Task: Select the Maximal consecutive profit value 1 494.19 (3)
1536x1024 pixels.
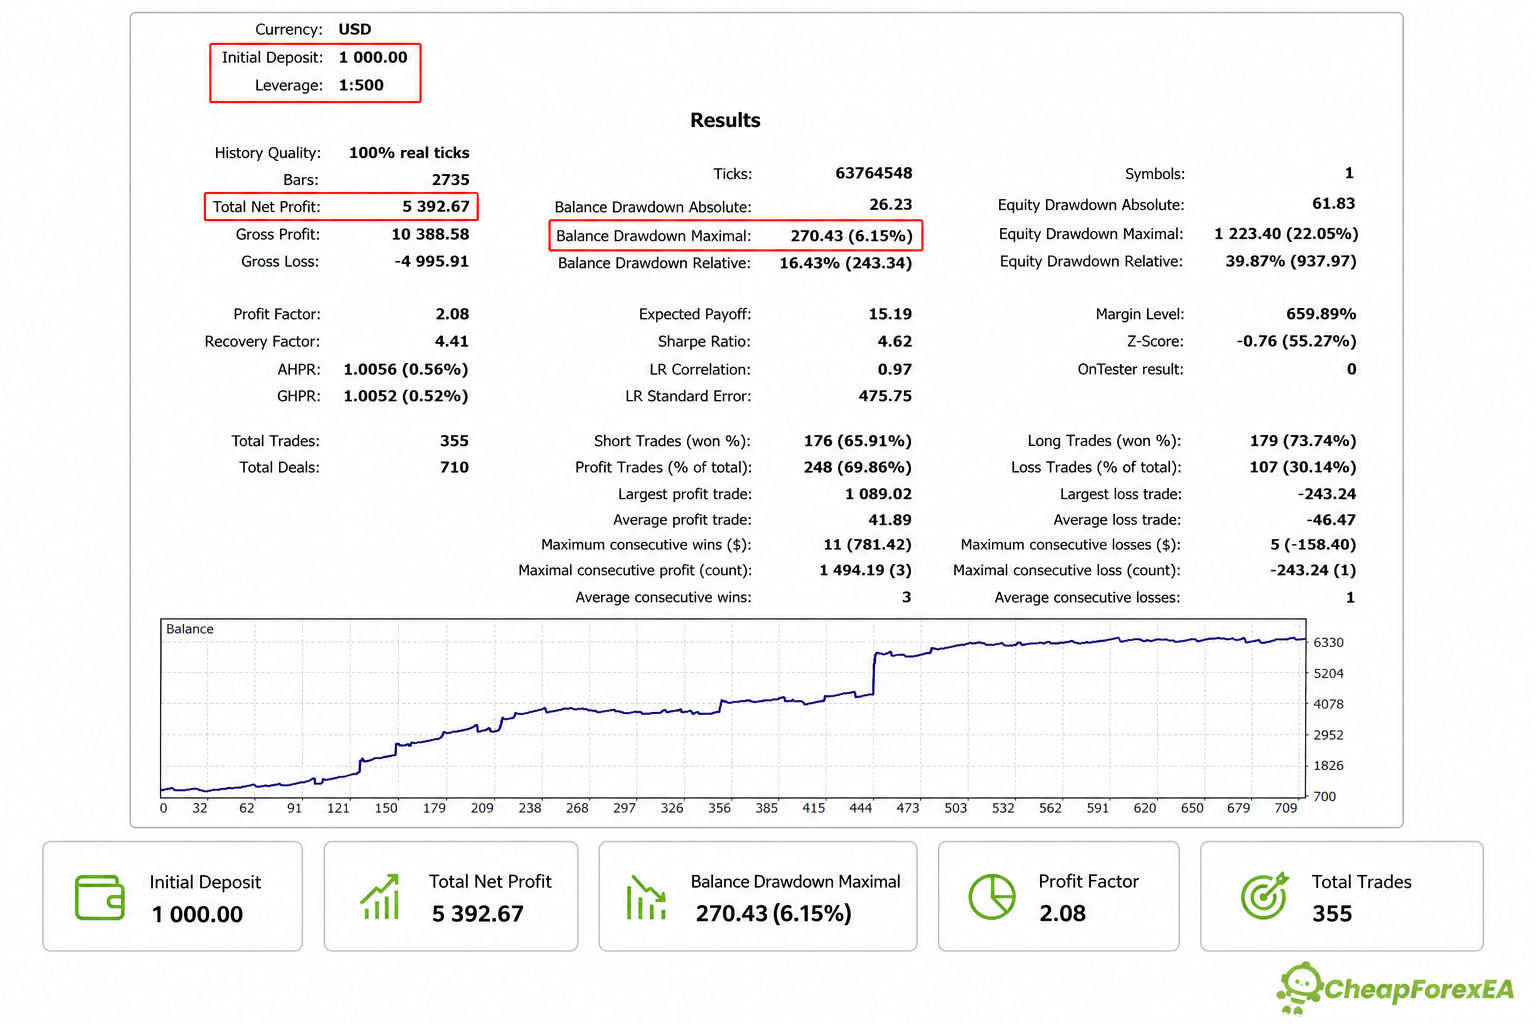Action: [865, 570]
